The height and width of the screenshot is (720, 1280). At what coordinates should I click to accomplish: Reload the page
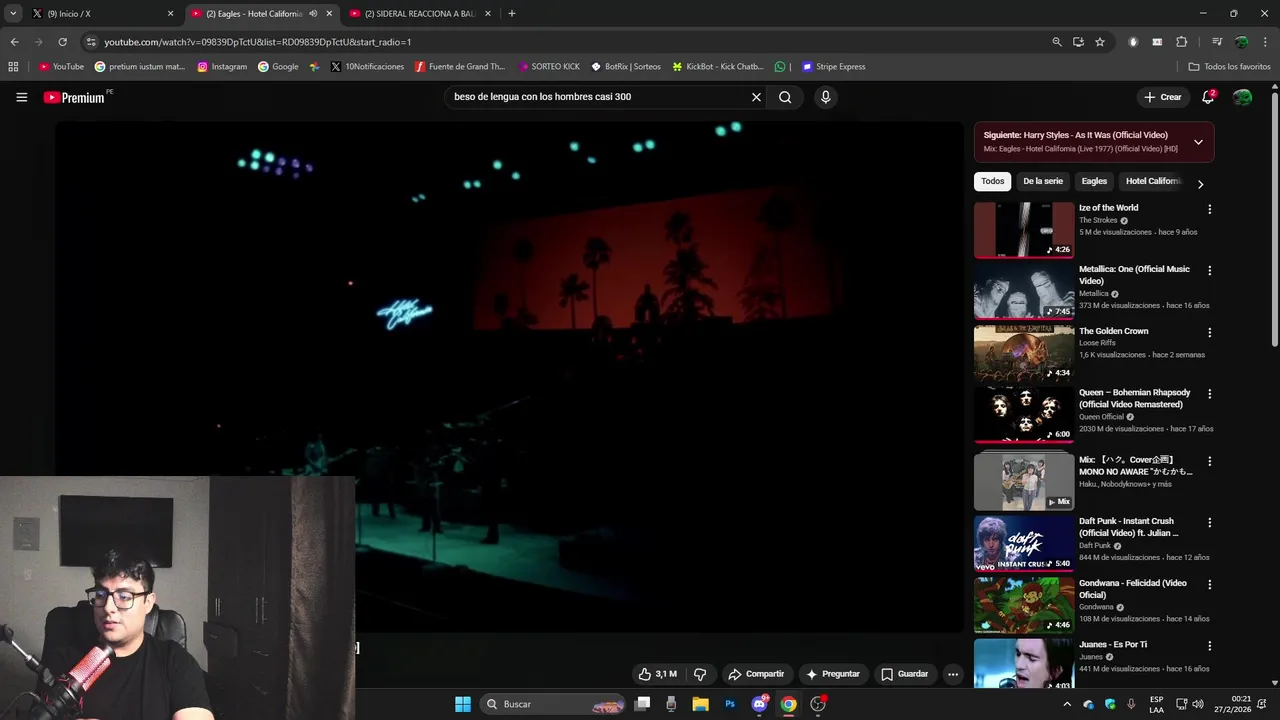click(x=62, y=42)
